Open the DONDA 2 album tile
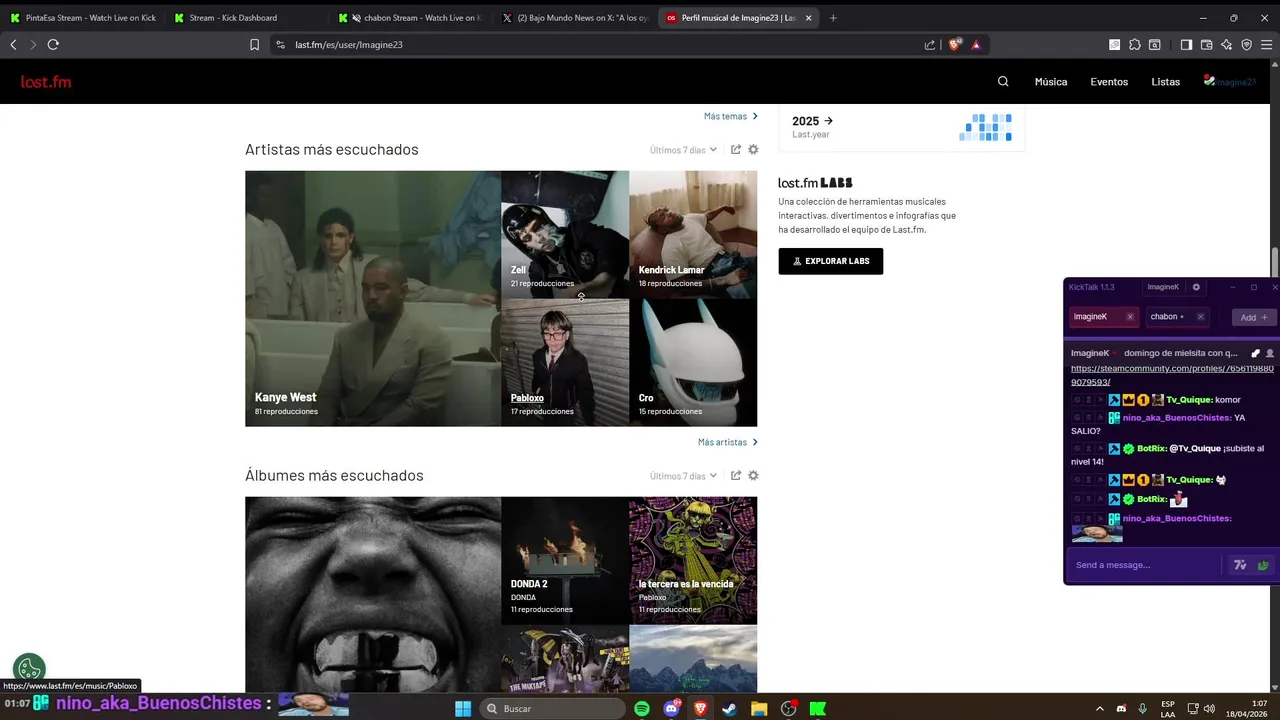The width and height of the screenshot is (1280, 720). (x=565, y=560)
